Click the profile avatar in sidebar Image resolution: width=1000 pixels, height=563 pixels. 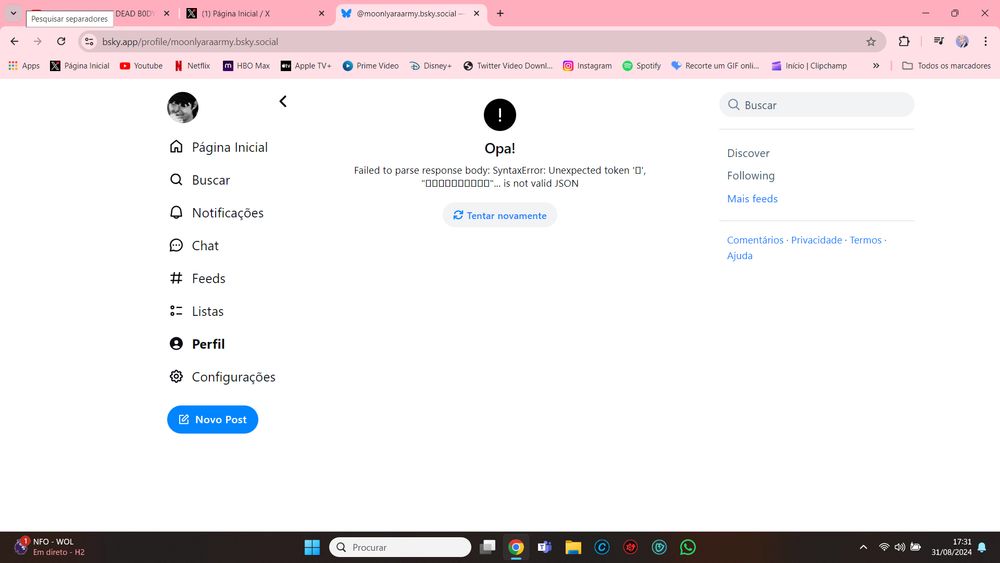click(x=183, y=107)
